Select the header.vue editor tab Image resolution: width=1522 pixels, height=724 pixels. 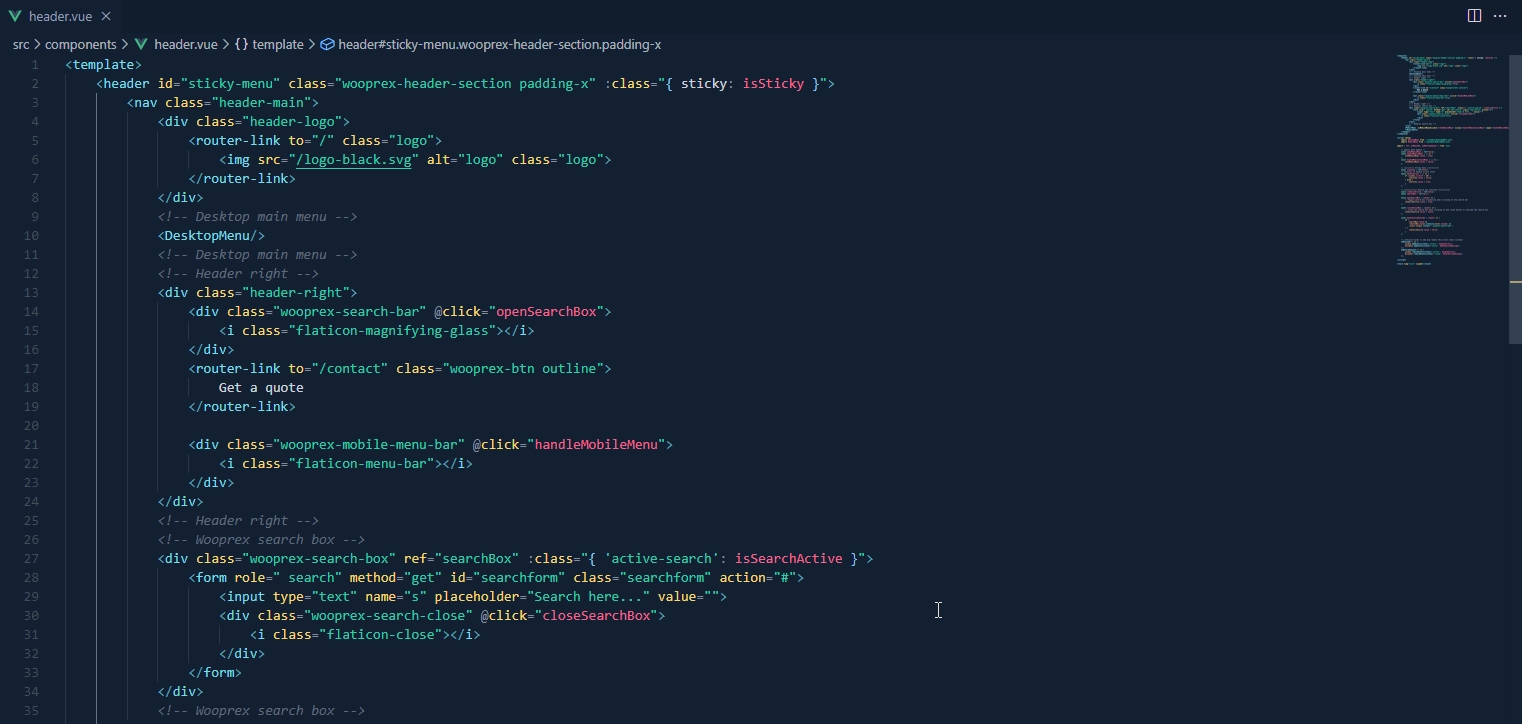pos(58,16)
